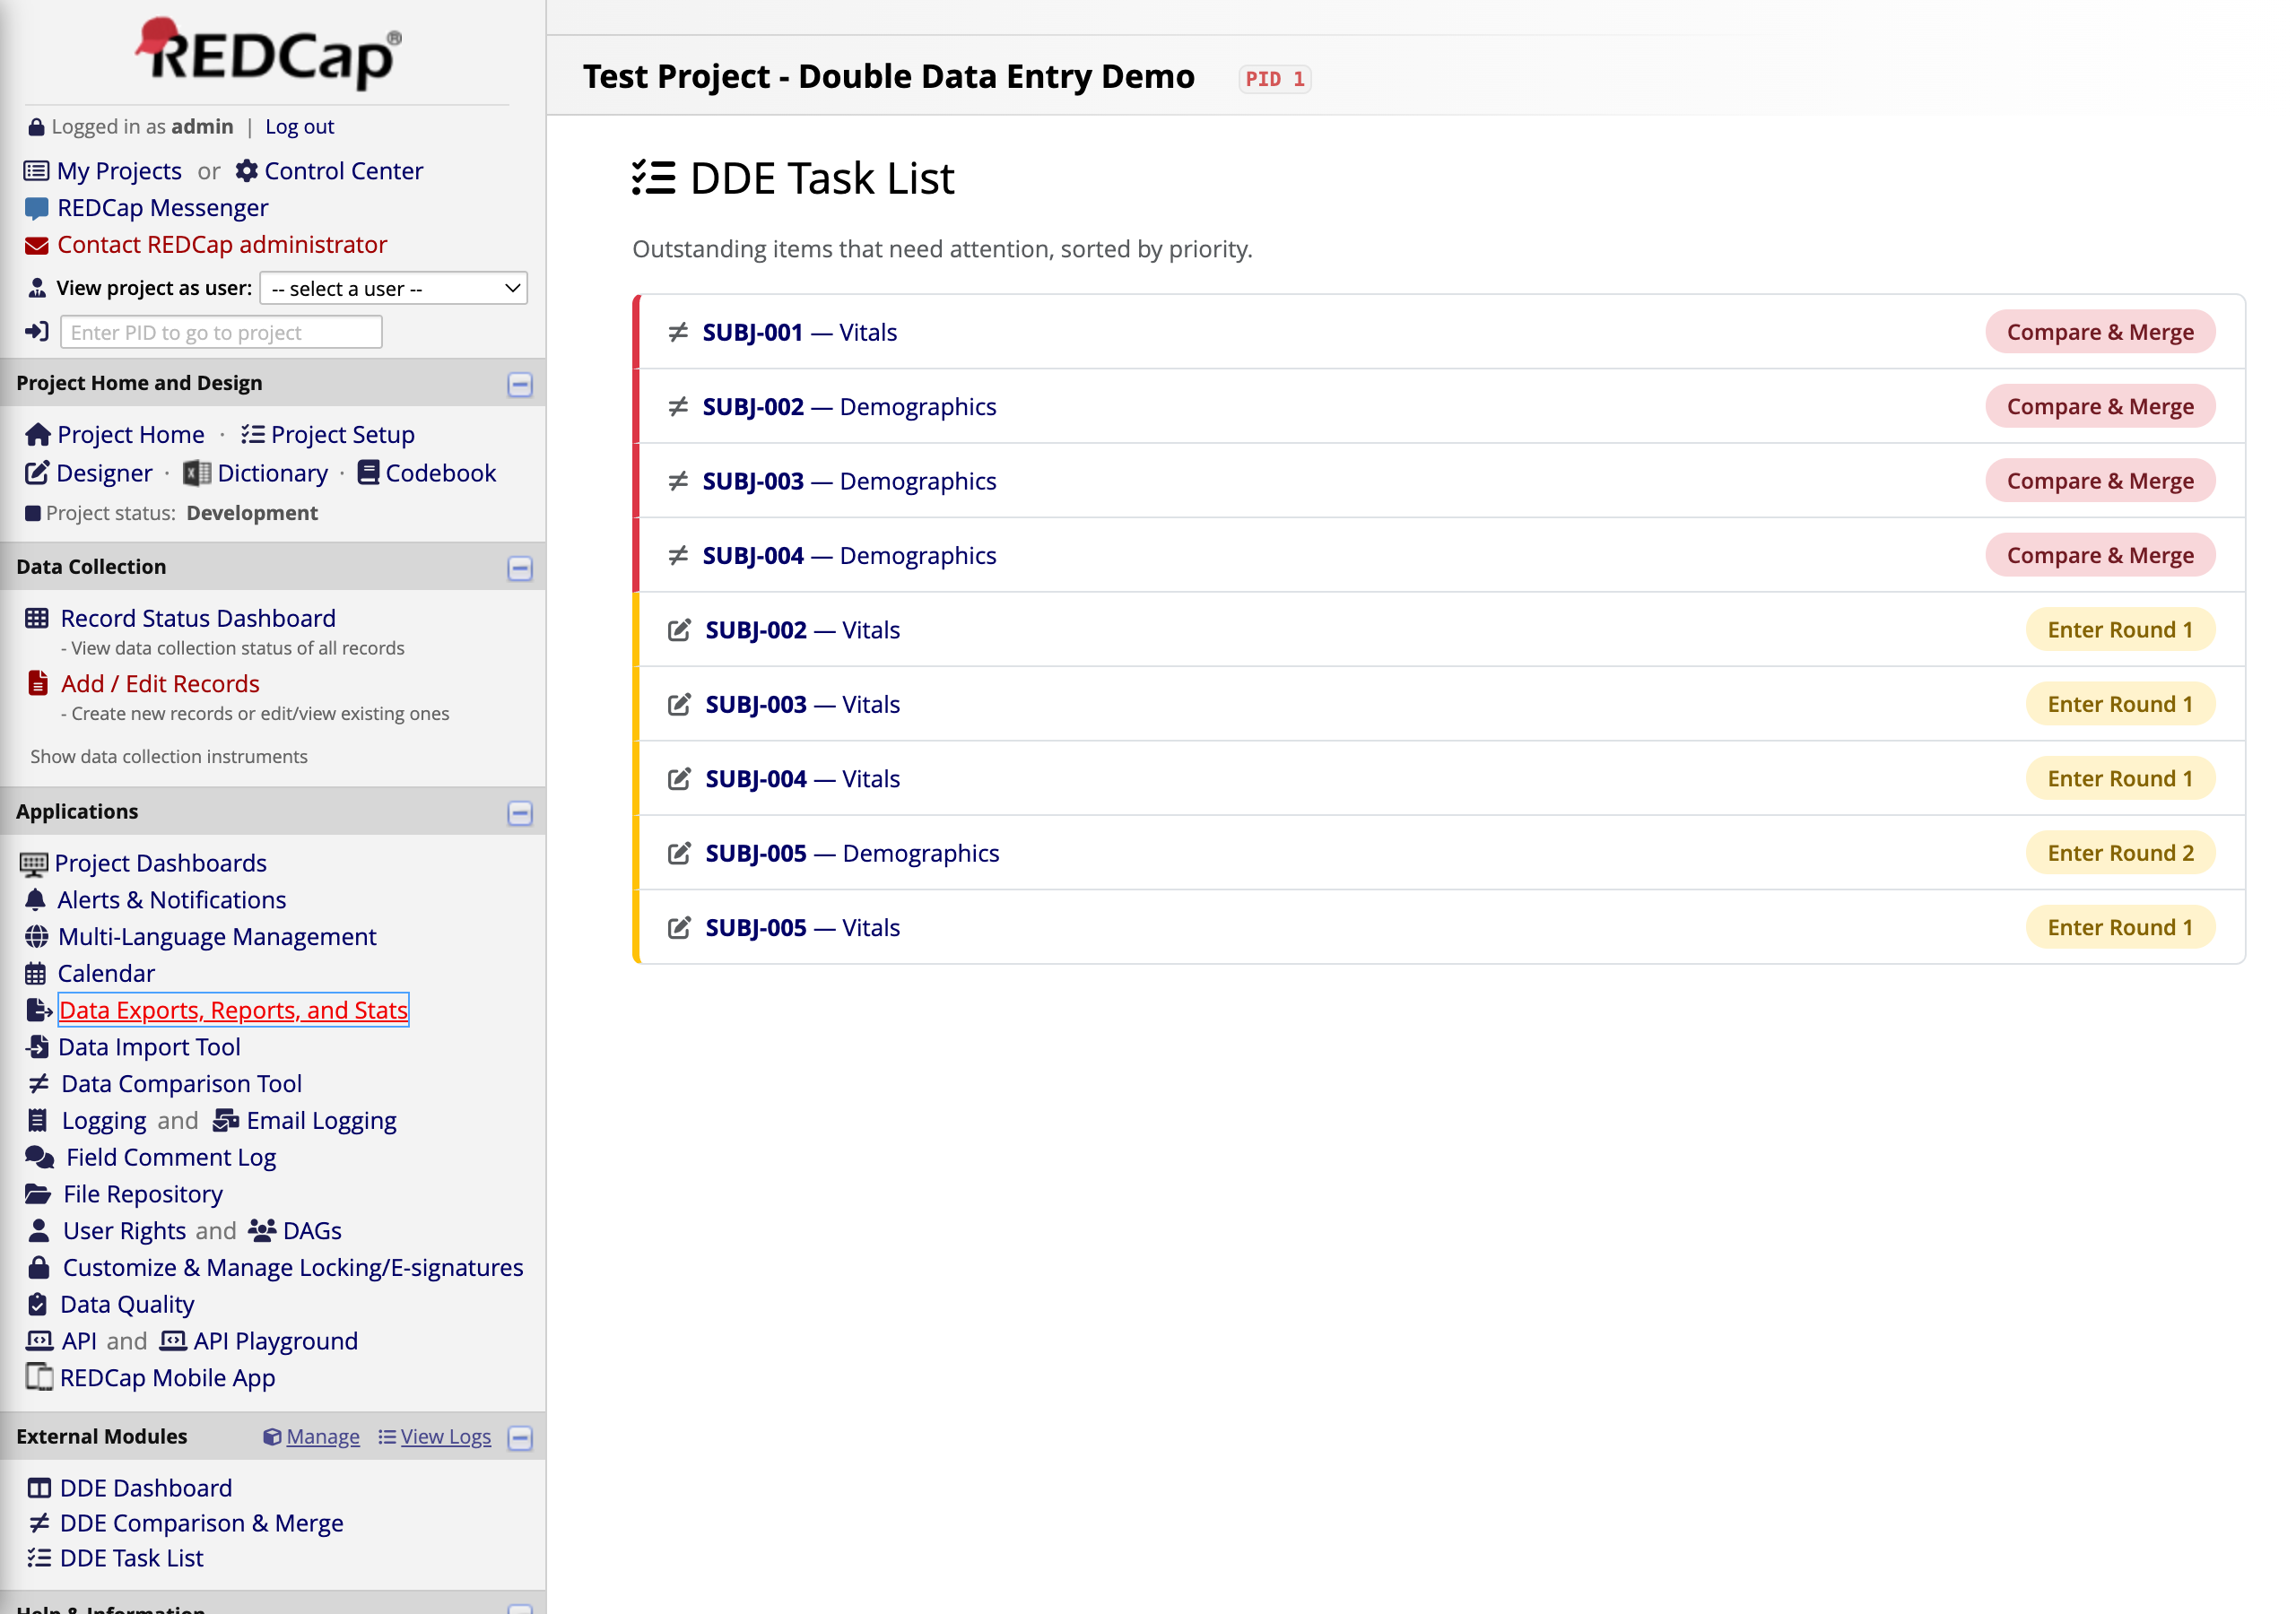The image size is (2296, 1614).
Task: Click the edit icon beside SUBJ-005 Demographics
Action: [679, 853]
